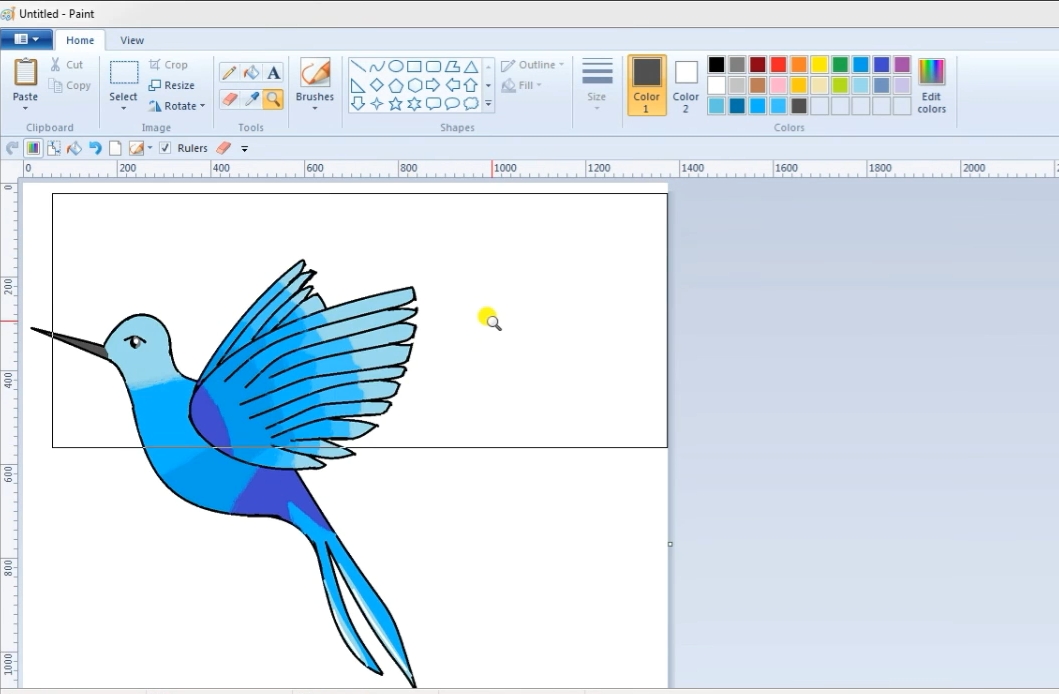Screen dimensions: 1059x694
Task: Select the Text tool
Action: point(274,72)
